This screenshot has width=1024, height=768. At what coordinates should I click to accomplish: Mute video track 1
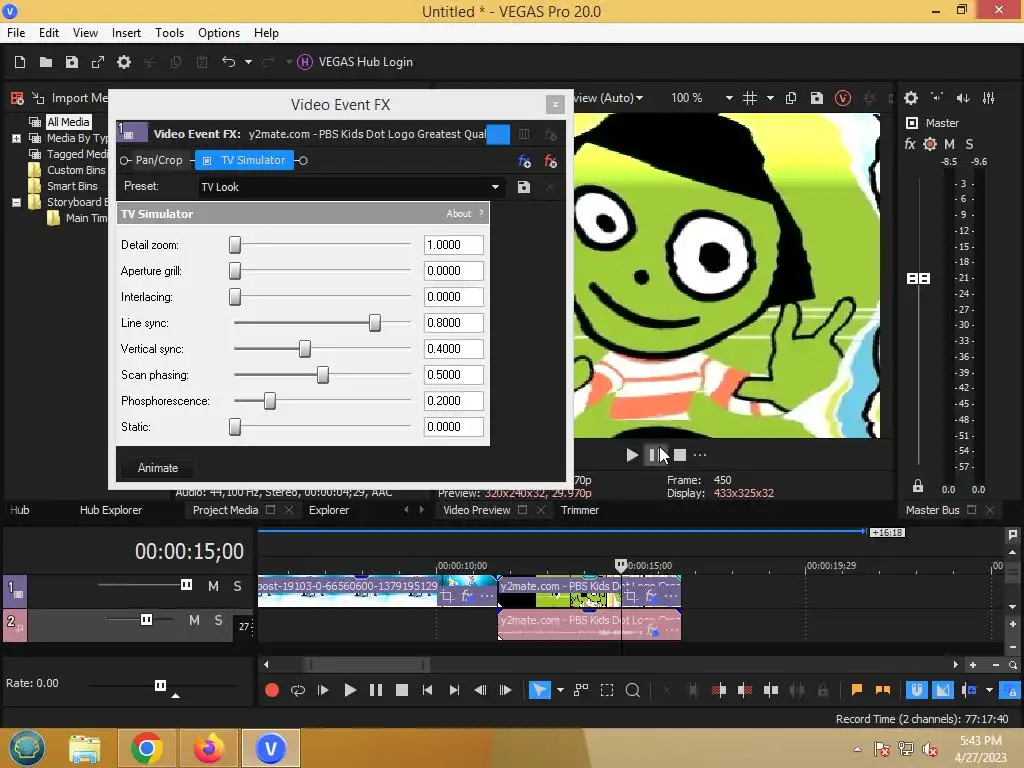click(x=213, y=586)
